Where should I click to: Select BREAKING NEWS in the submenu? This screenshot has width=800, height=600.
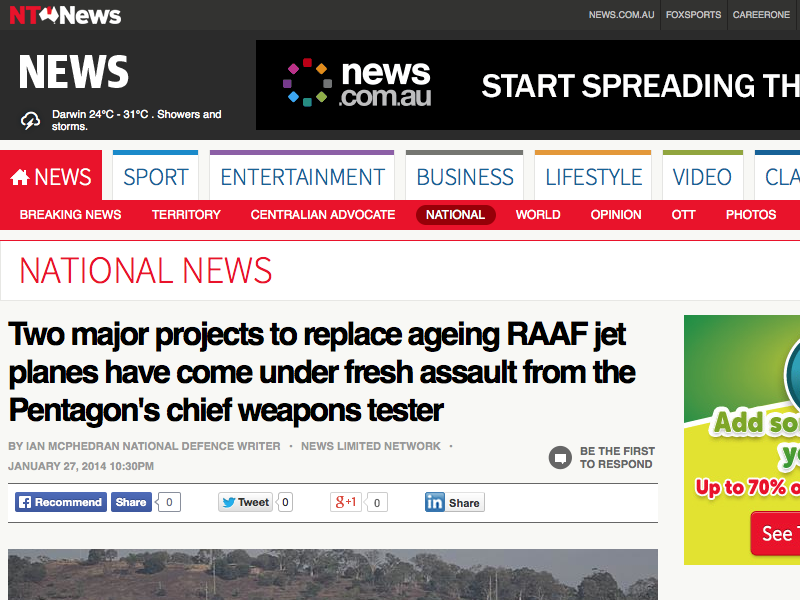(x=70, y=215)
